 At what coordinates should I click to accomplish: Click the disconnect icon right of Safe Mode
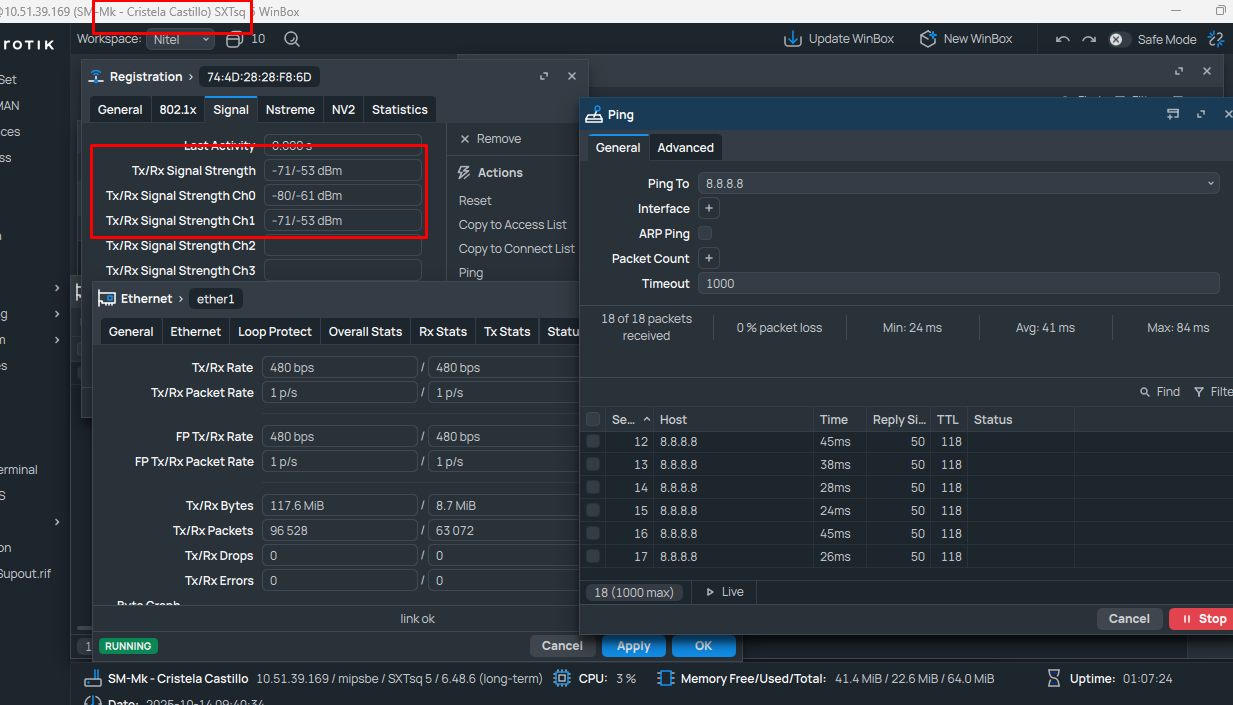(1216, 39)
